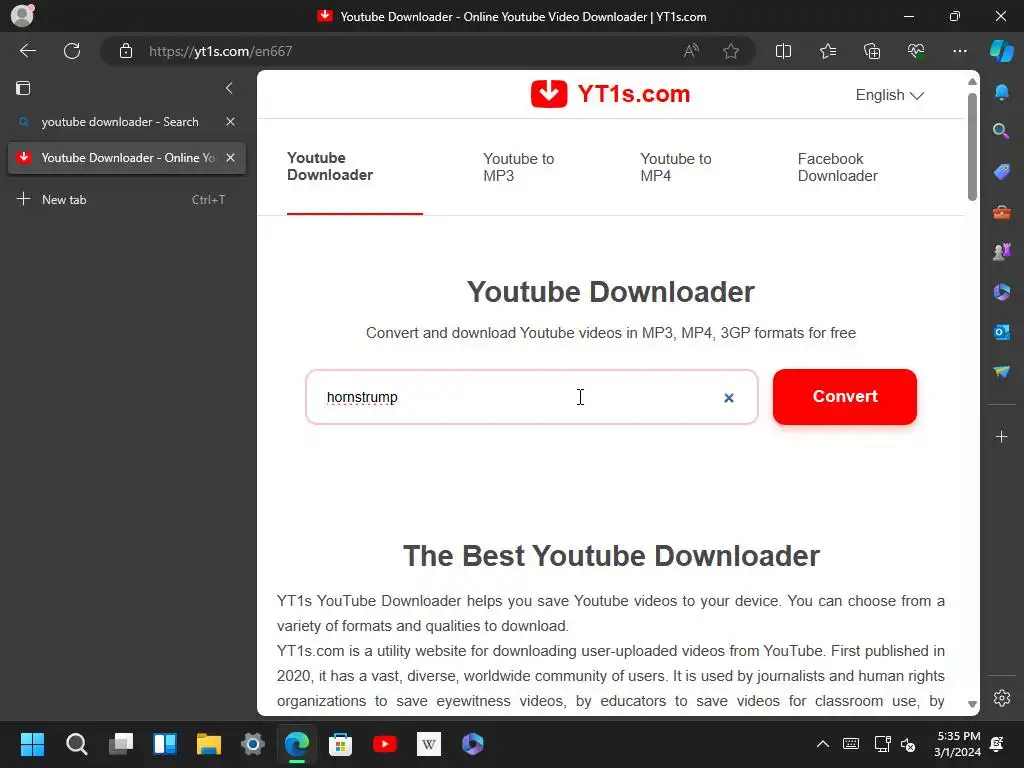
Task: Open the sidebar Drop paper plane icon
Action: pyautogui.click(x=1001, y=372)
